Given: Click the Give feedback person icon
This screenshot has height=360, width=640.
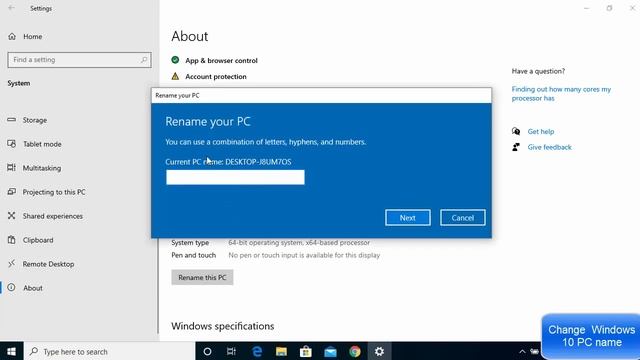Looking at the screenshot, I should [x=516, y=147].
